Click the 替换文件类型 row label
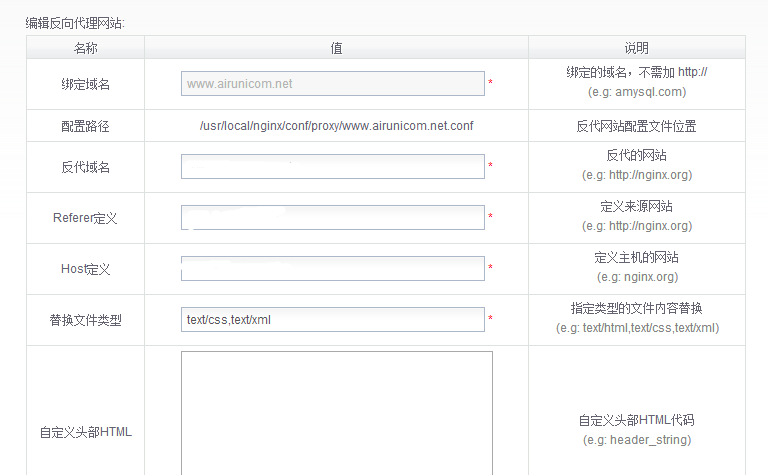 85,320
